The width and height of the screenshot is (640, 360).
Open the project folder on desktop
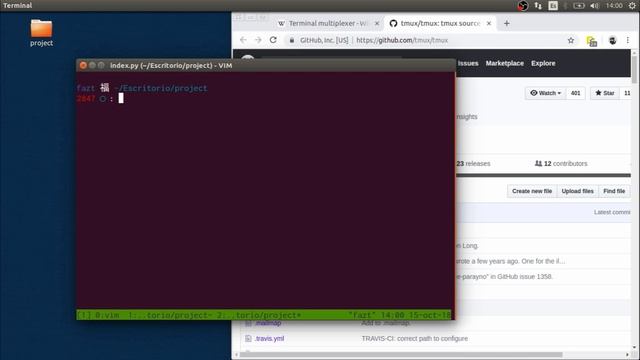[41, 33]
